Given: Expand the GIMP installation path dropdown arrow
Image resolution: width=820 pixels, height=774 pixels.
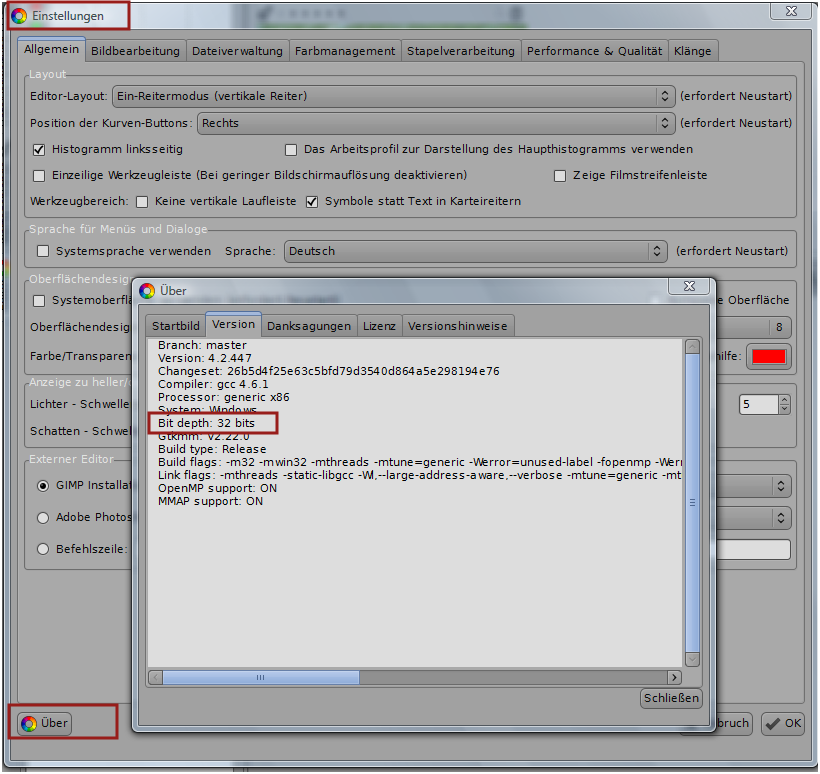Looking at the screenshot, I should [x=781, y=486].
